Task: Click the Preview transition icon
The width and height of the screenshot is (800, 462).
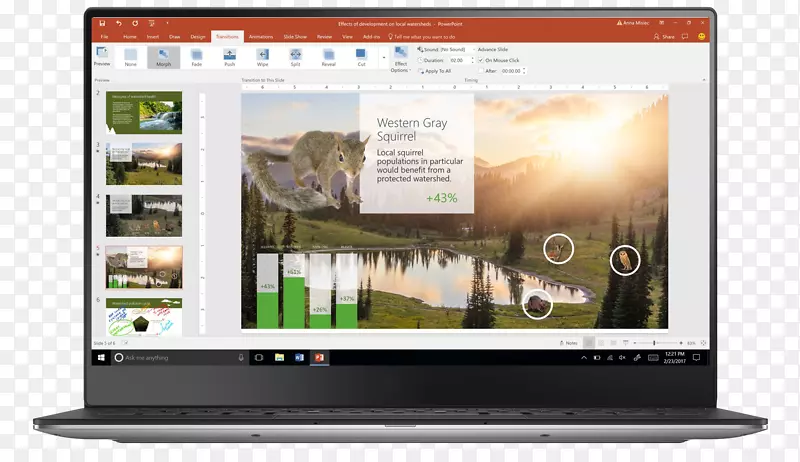Action: (102, 56)
